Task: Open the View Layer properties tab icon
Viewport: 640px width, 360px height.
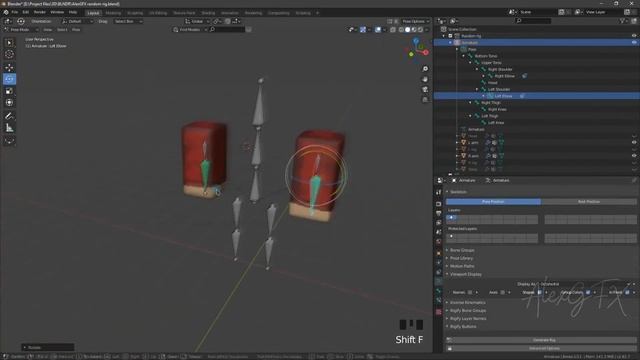Action: (439, 222)
